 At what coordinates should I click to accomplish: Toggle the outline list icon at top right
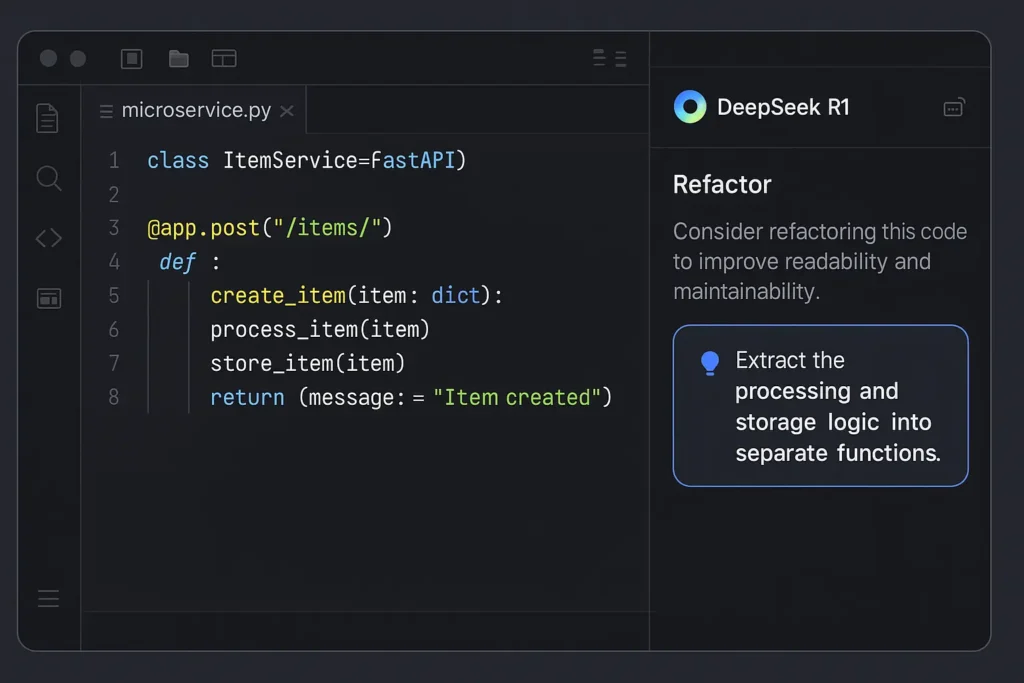tap(610, 58)
